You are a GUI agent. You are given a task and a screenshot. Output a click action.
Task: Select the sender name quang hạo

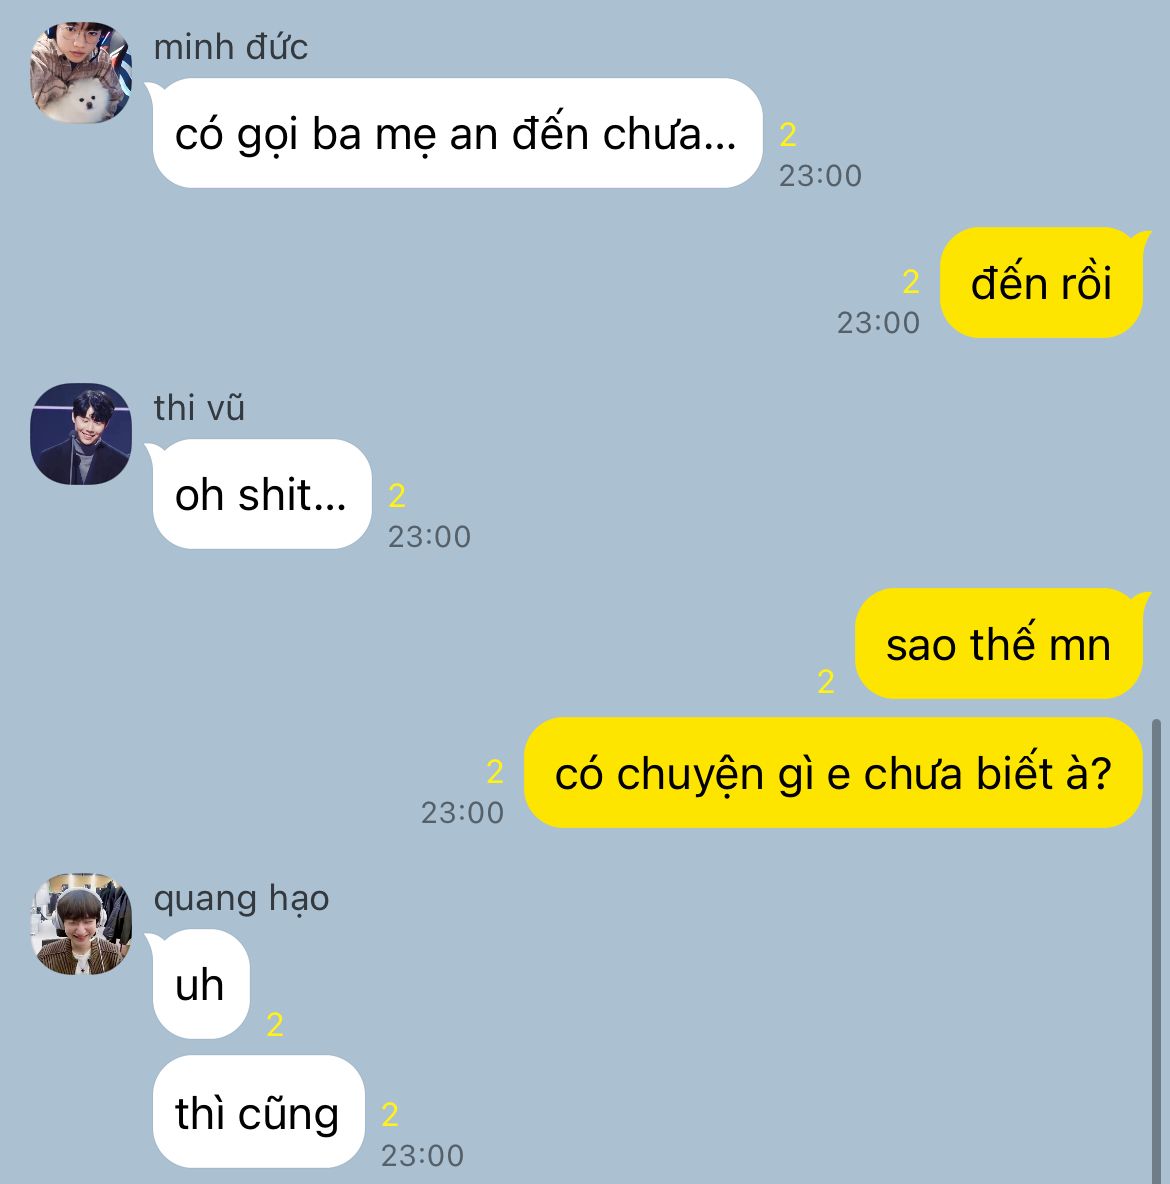(241, 899)
